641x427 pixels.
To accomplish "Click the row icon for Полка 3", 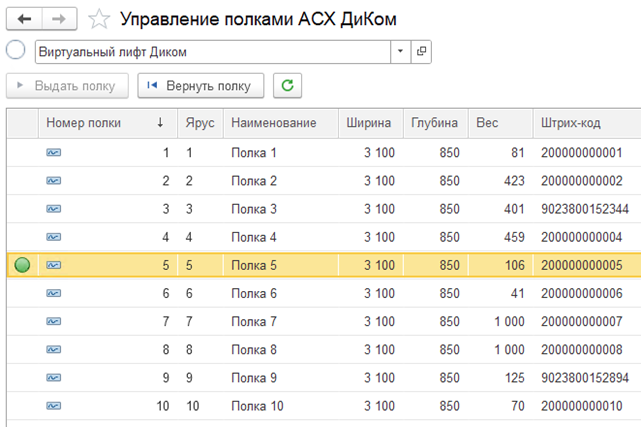I will [x=53, y=209].
